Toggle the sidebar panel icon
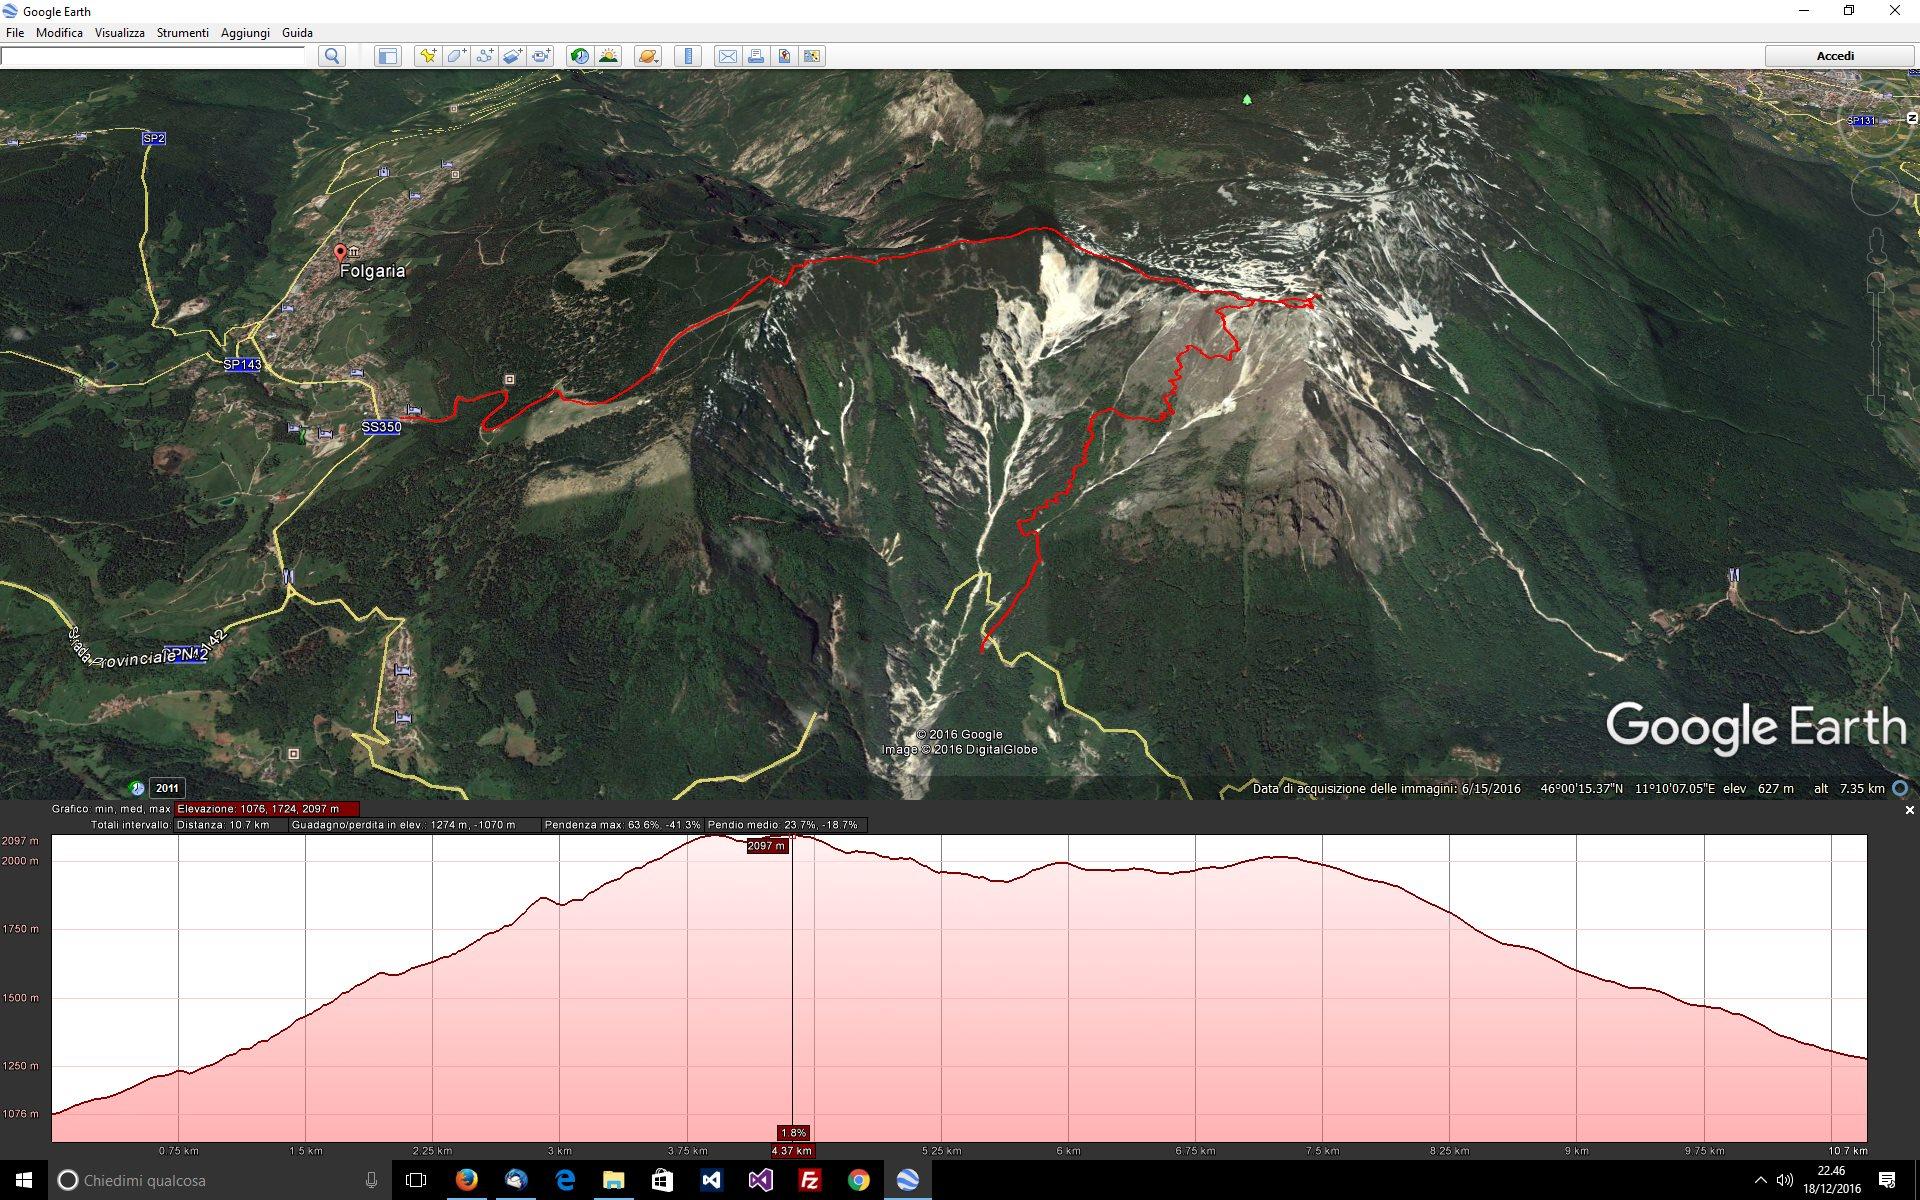 (x=387, y=56)
